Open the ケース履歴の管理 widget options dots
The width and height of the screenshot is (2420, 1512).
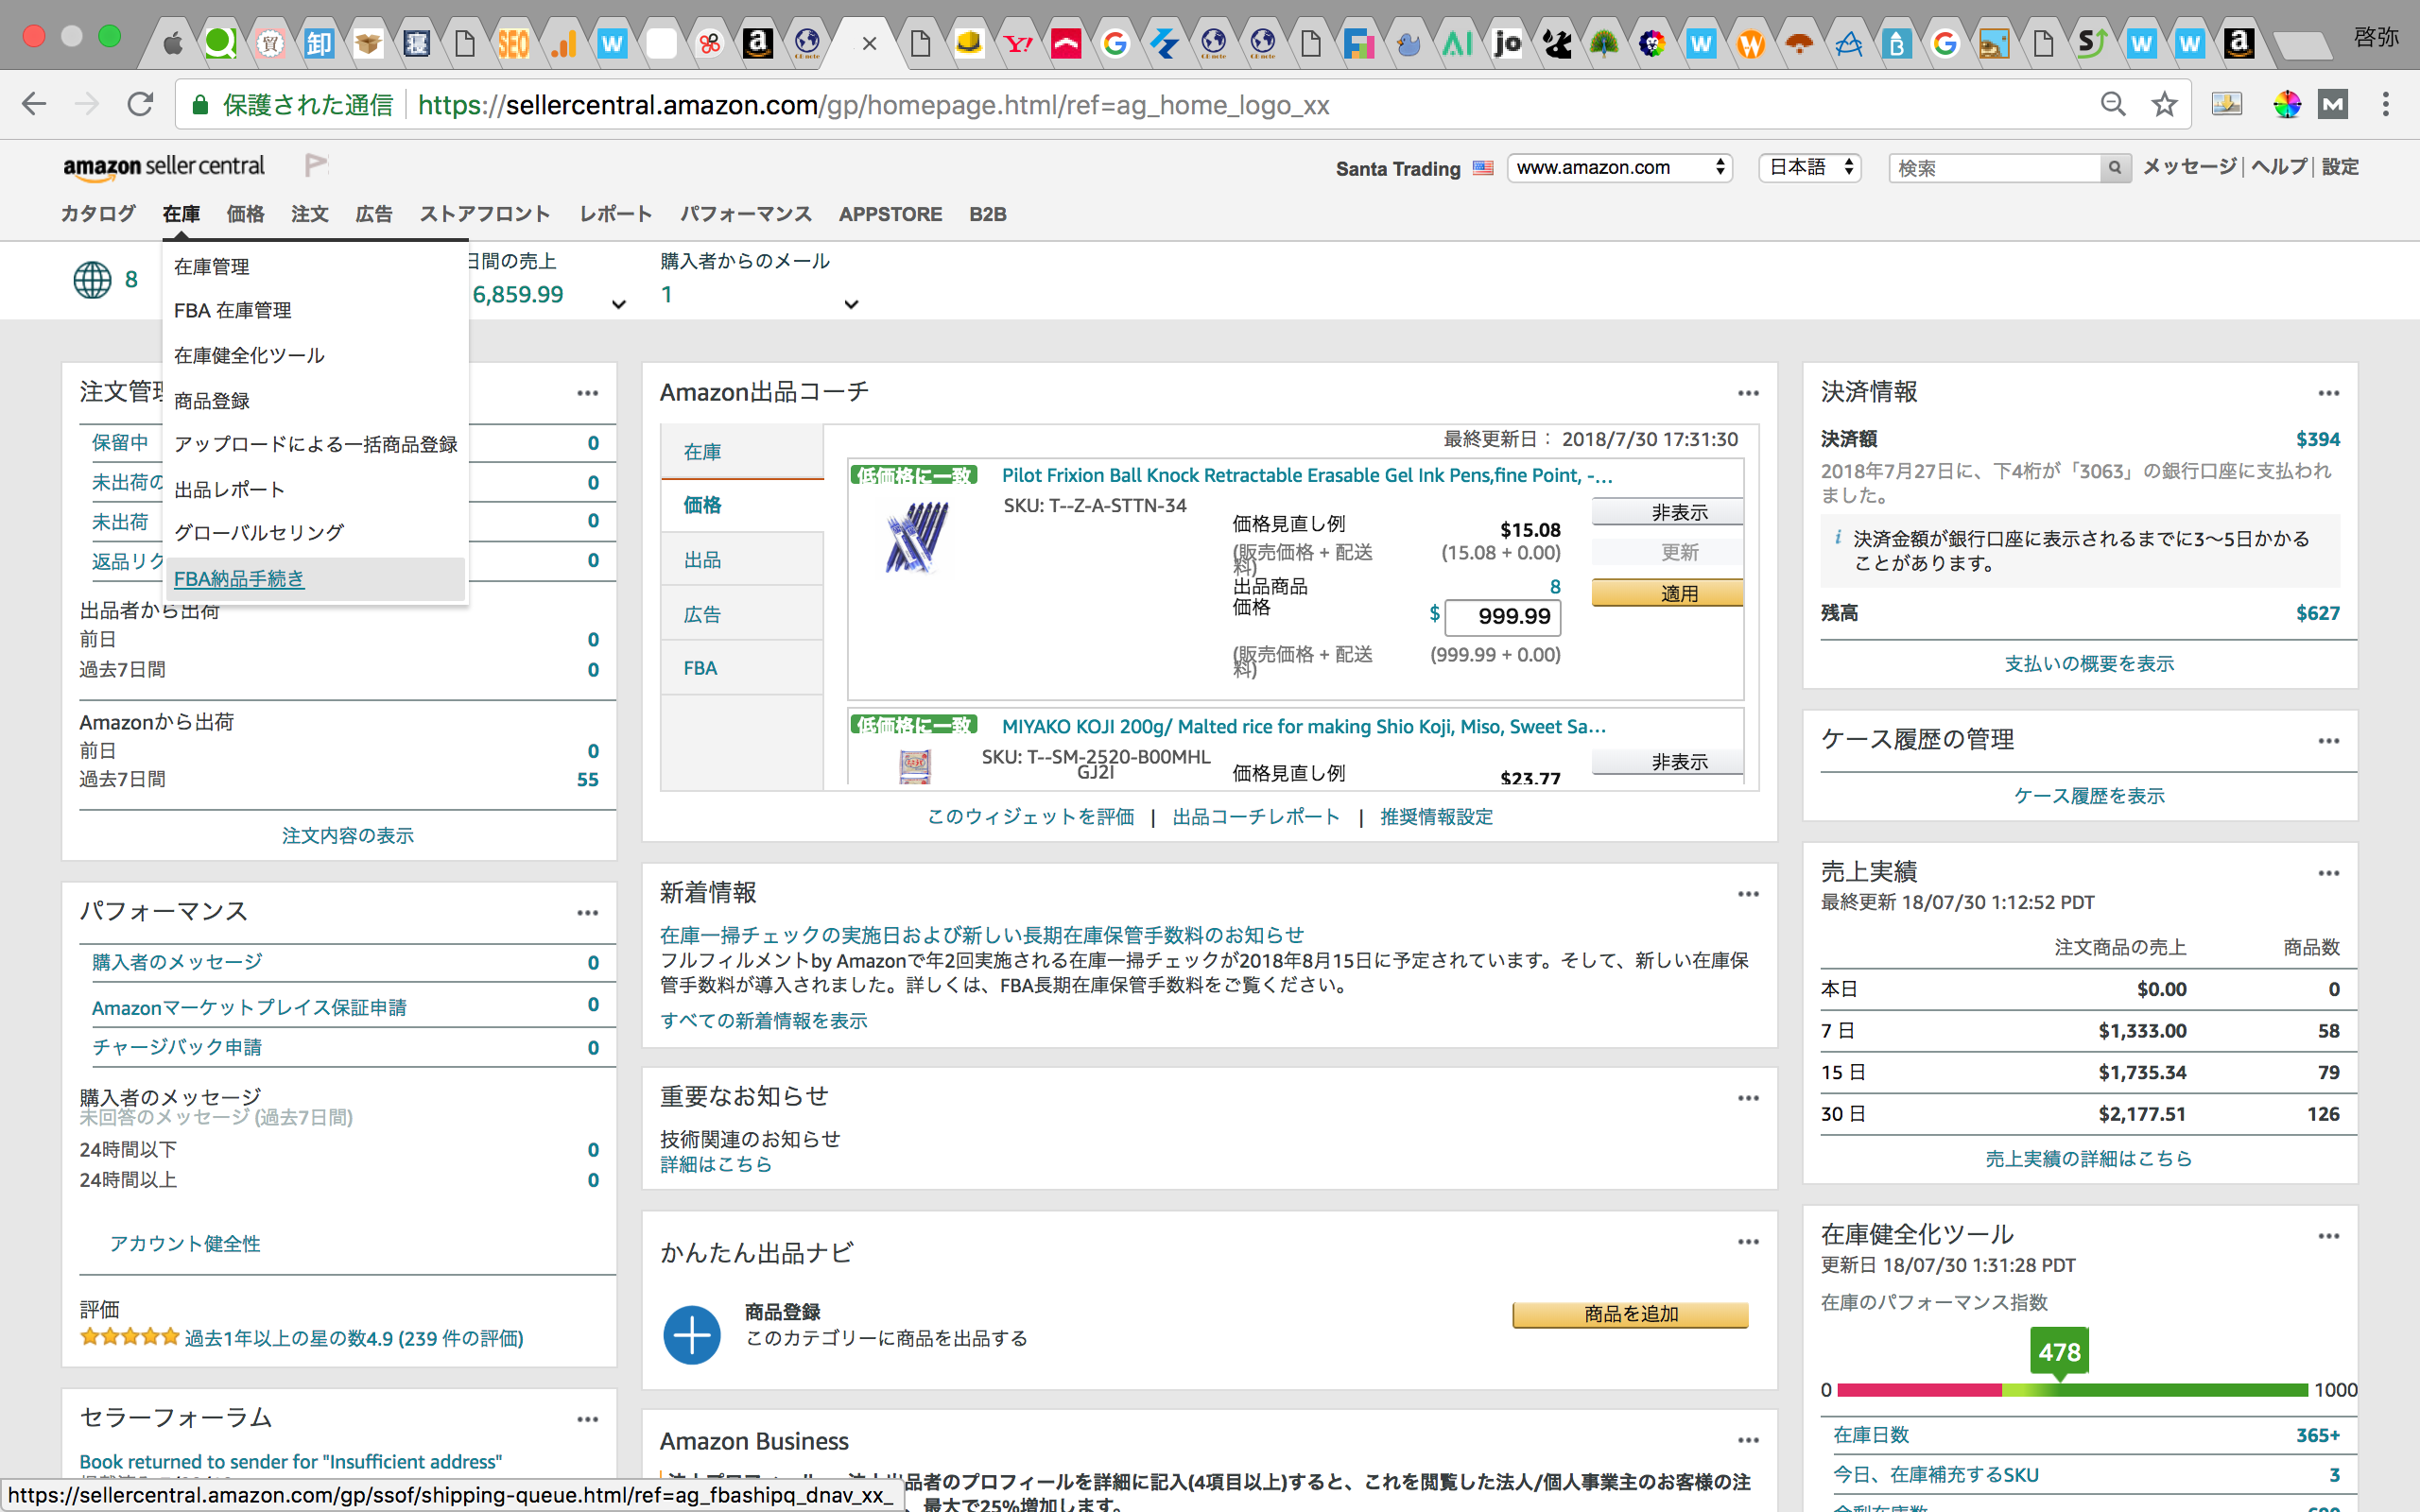[x=2329, y=741]
